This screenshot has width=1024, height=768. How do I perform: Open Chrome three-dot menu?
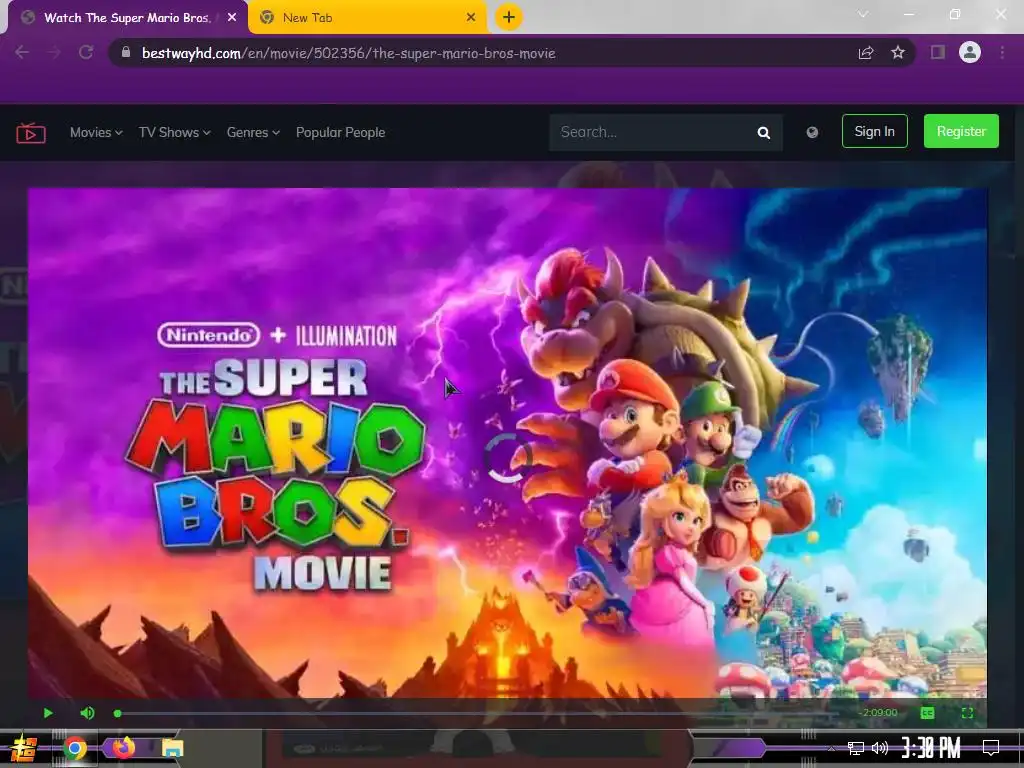point(1002,52)
